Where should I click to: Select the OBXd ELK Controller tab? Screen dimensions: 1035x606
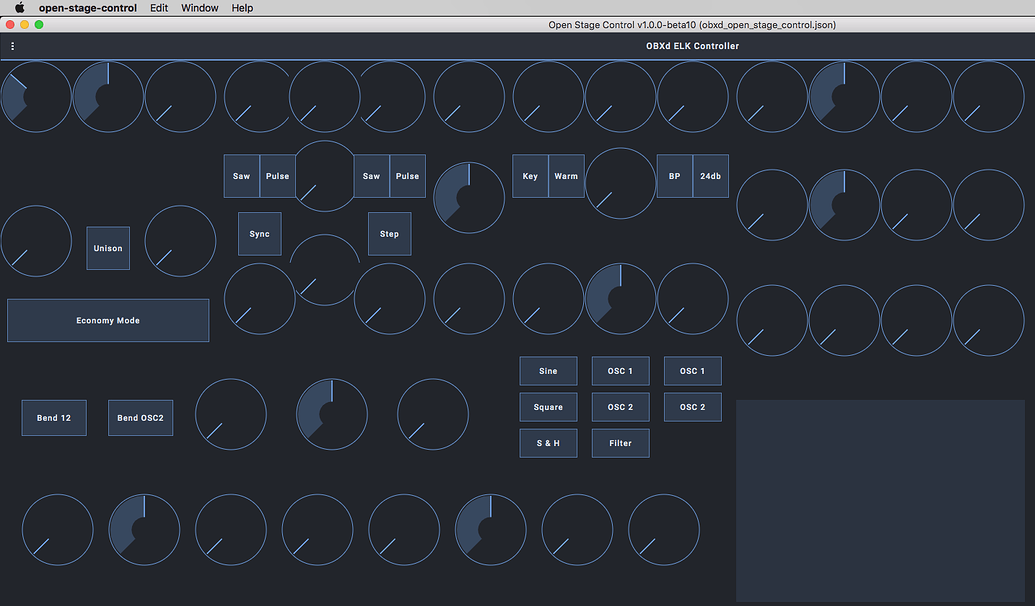click(692, 46)
